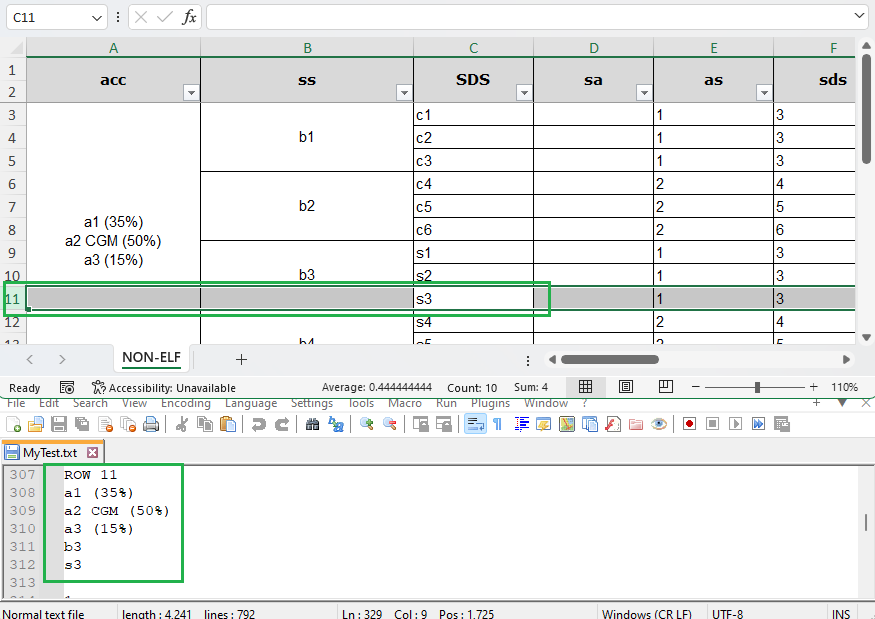Save all open documents
The height and width of the screenshot is (619, 875).
[x=80, y=423]
